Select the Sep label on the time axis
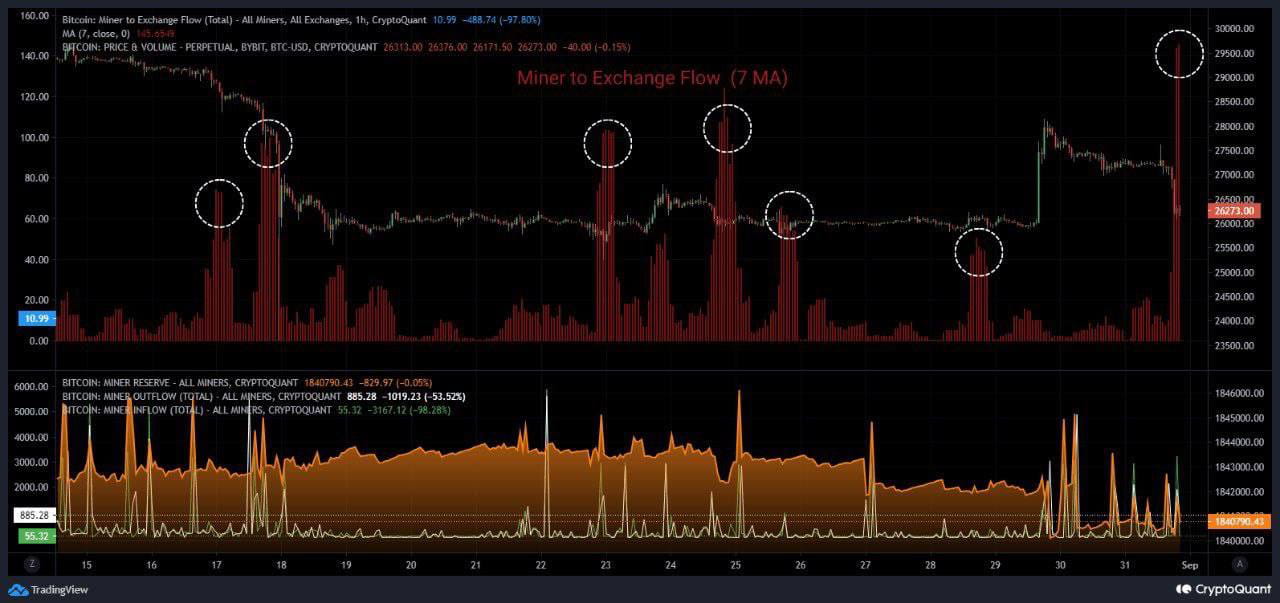Viewport: 1280px width, 603px height. pyautogui.click(x=1189, y=564)
